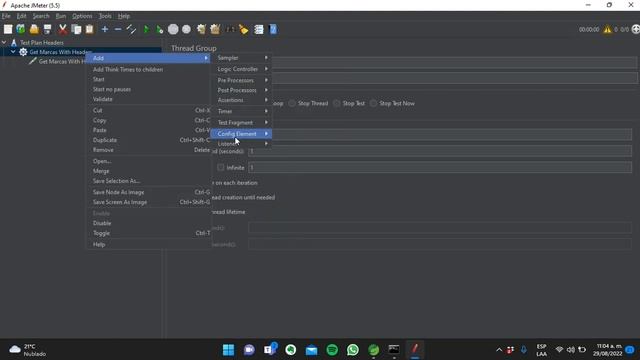The width and height of the screenshot is (640, 360).
Task: Click the Clear results icon
Action: coord(201,29)
